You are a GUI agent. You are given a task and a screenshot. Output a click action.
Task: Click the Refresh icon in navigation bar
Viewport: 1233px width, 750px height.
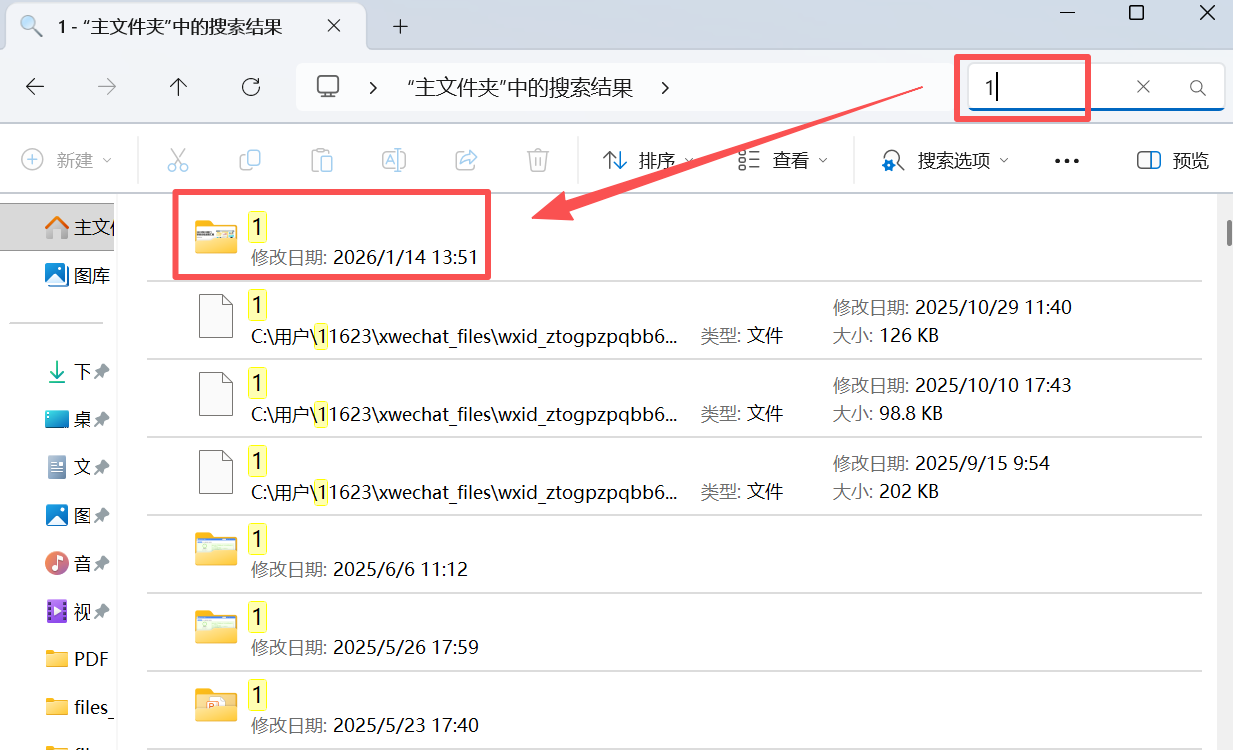click(250, 87)
